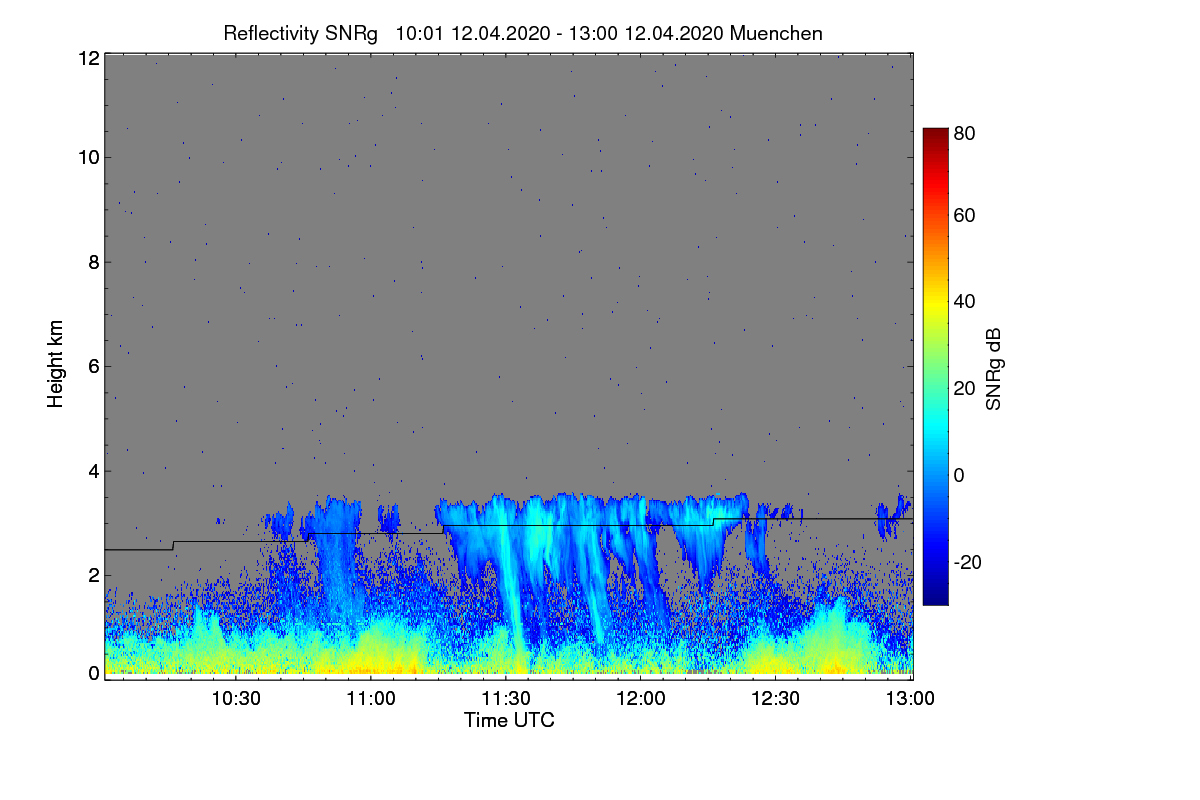Click the 'Height km' axis label
Image resolution: width=1200 pixels, height=800 pixels.
(x=55, y=364)
